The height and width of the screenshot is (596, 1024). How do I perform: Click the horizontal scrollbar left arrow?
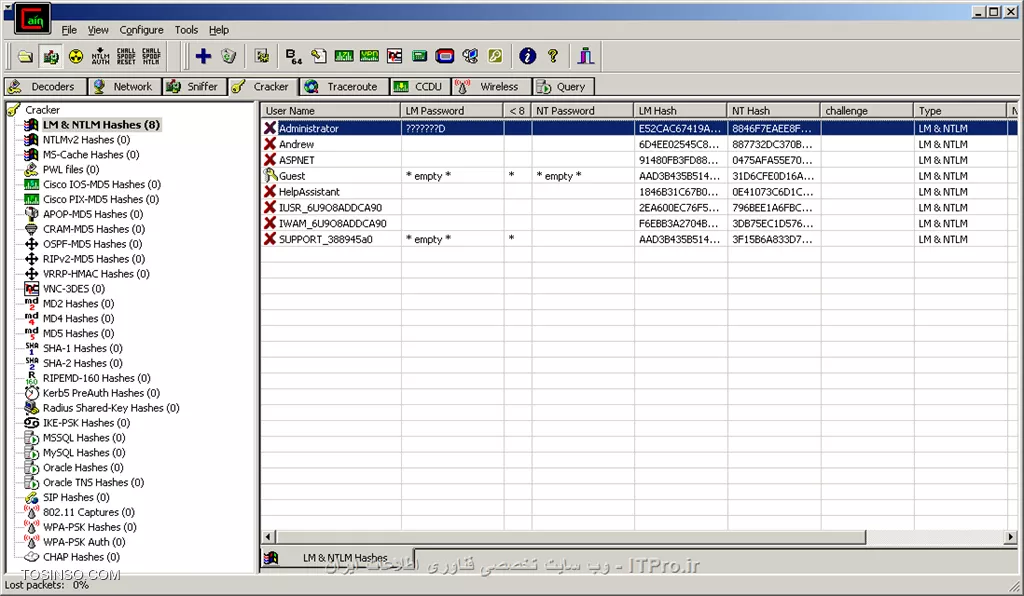[268, 537]
